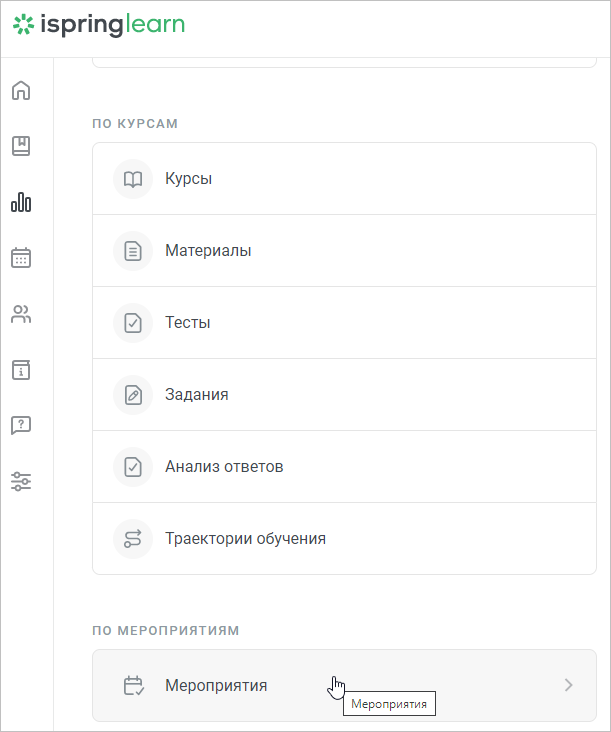Open the Тесты report
This screenshot has height=732, width=611.
point(344,323)
